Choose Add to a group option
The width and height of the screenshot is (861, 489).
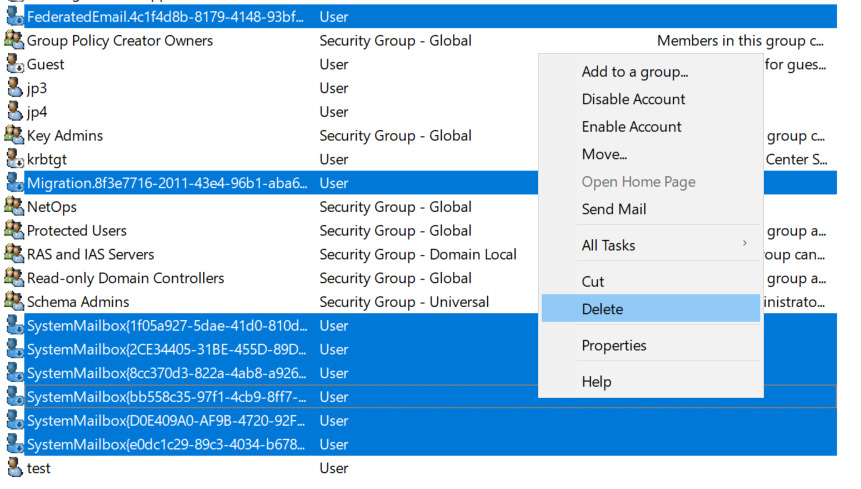634,72
